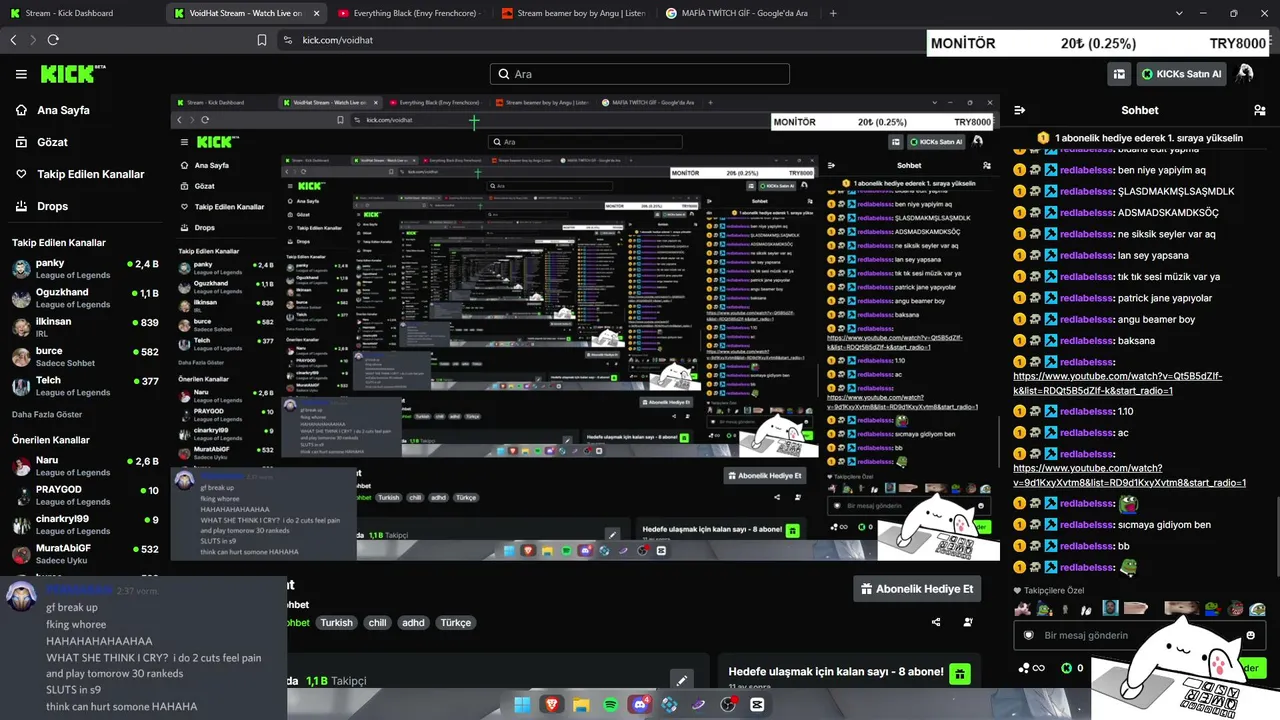Open Takip Edilen Kanallar next to the heart icon
The width and height of the screenshot is (1280, 720).
point(90,174)
